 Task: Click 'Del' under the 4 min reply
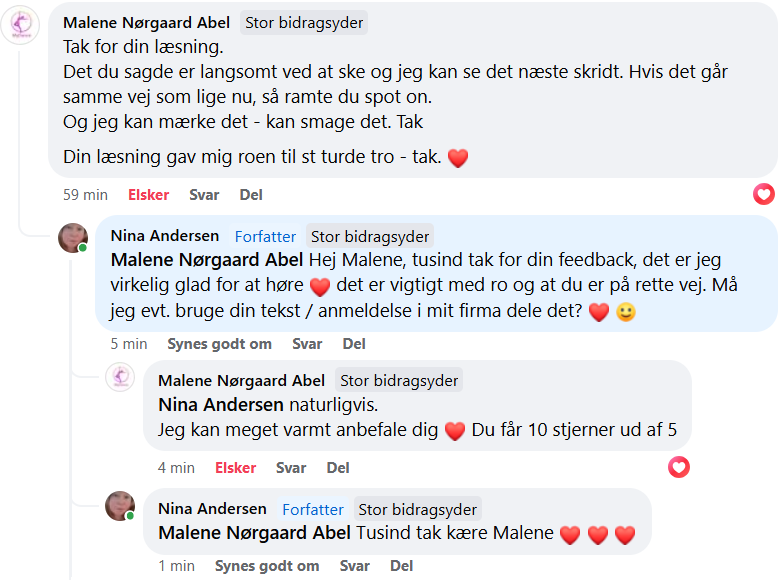pos(338,467)
